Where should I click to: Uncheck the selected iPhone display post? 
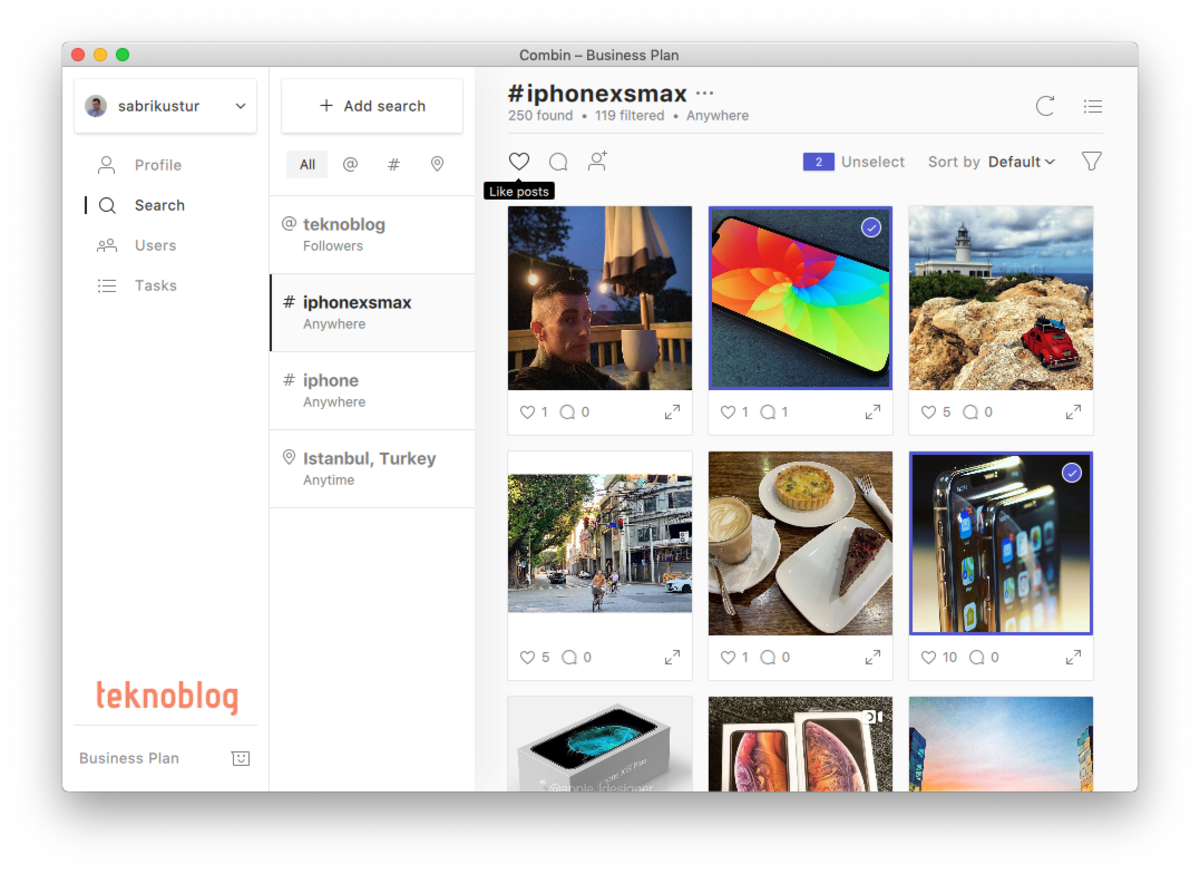[x=1071, y=473]
